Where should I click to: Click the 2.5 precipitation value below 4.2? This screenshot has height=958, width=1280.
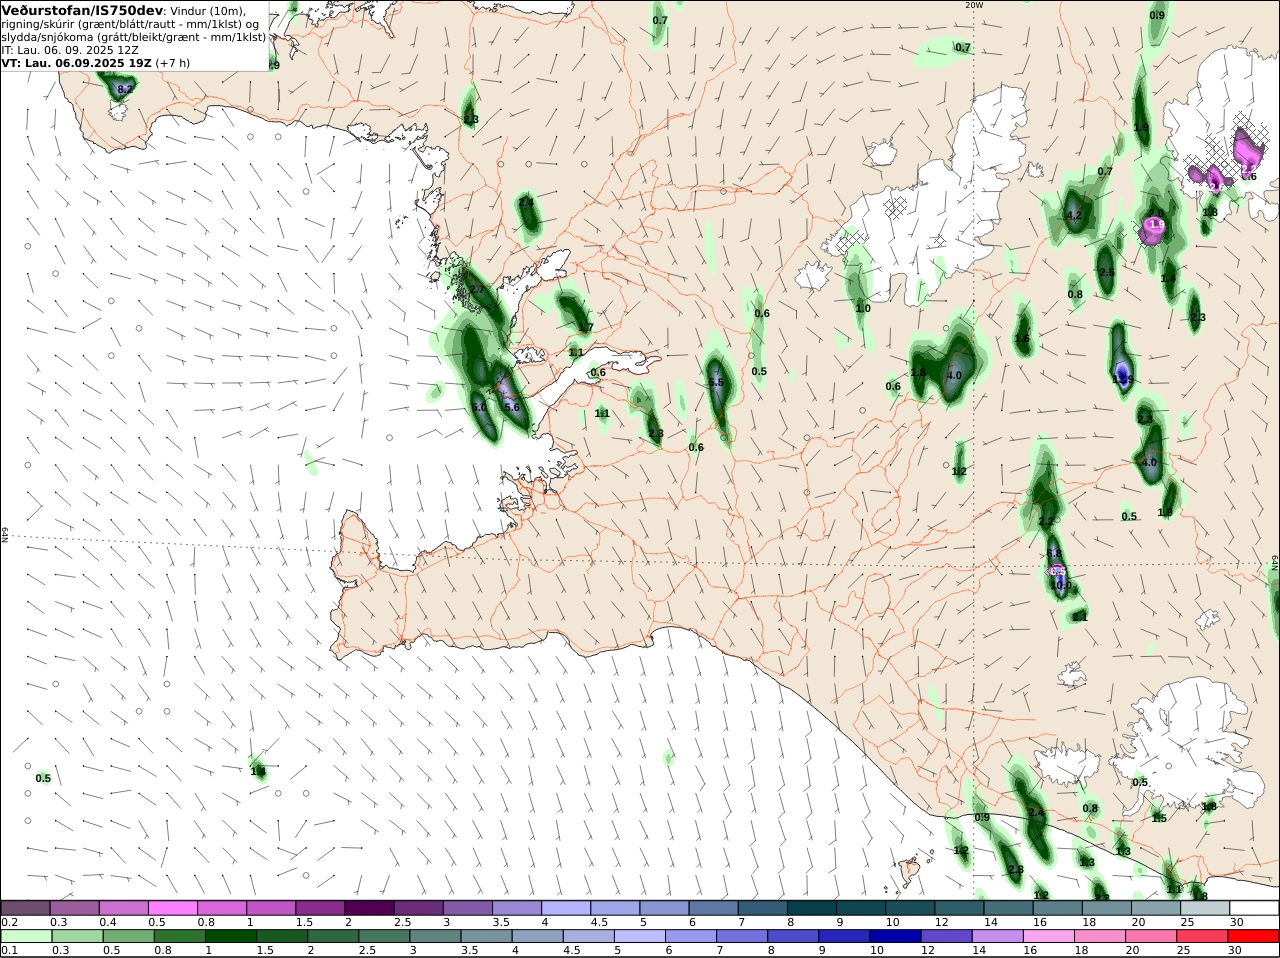click(1107, 272)
